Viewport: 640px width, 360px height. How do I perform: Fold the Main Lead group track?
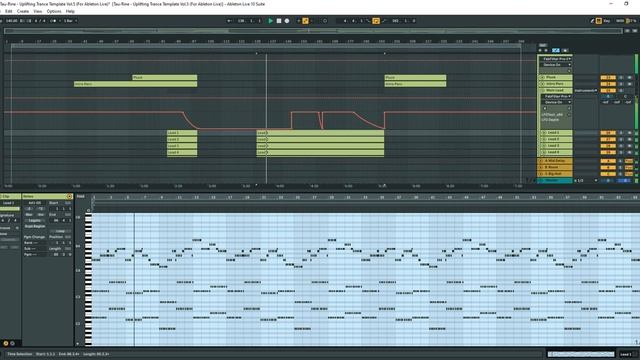542,90
